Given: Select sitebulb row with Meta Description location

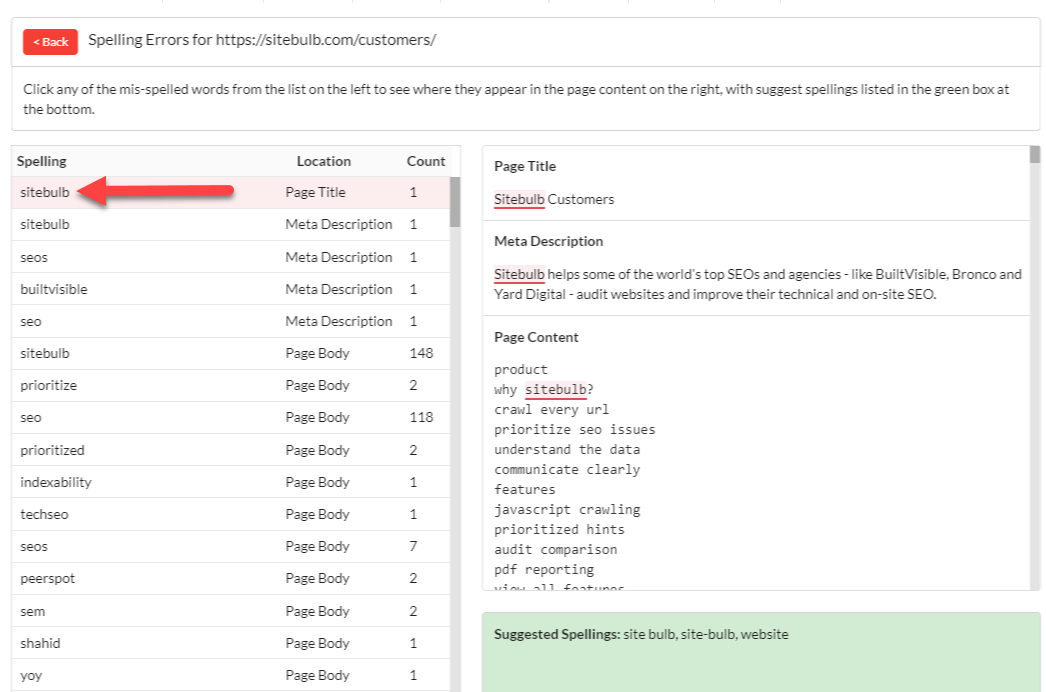Looking at the screenshot, I should pos(231,224).
